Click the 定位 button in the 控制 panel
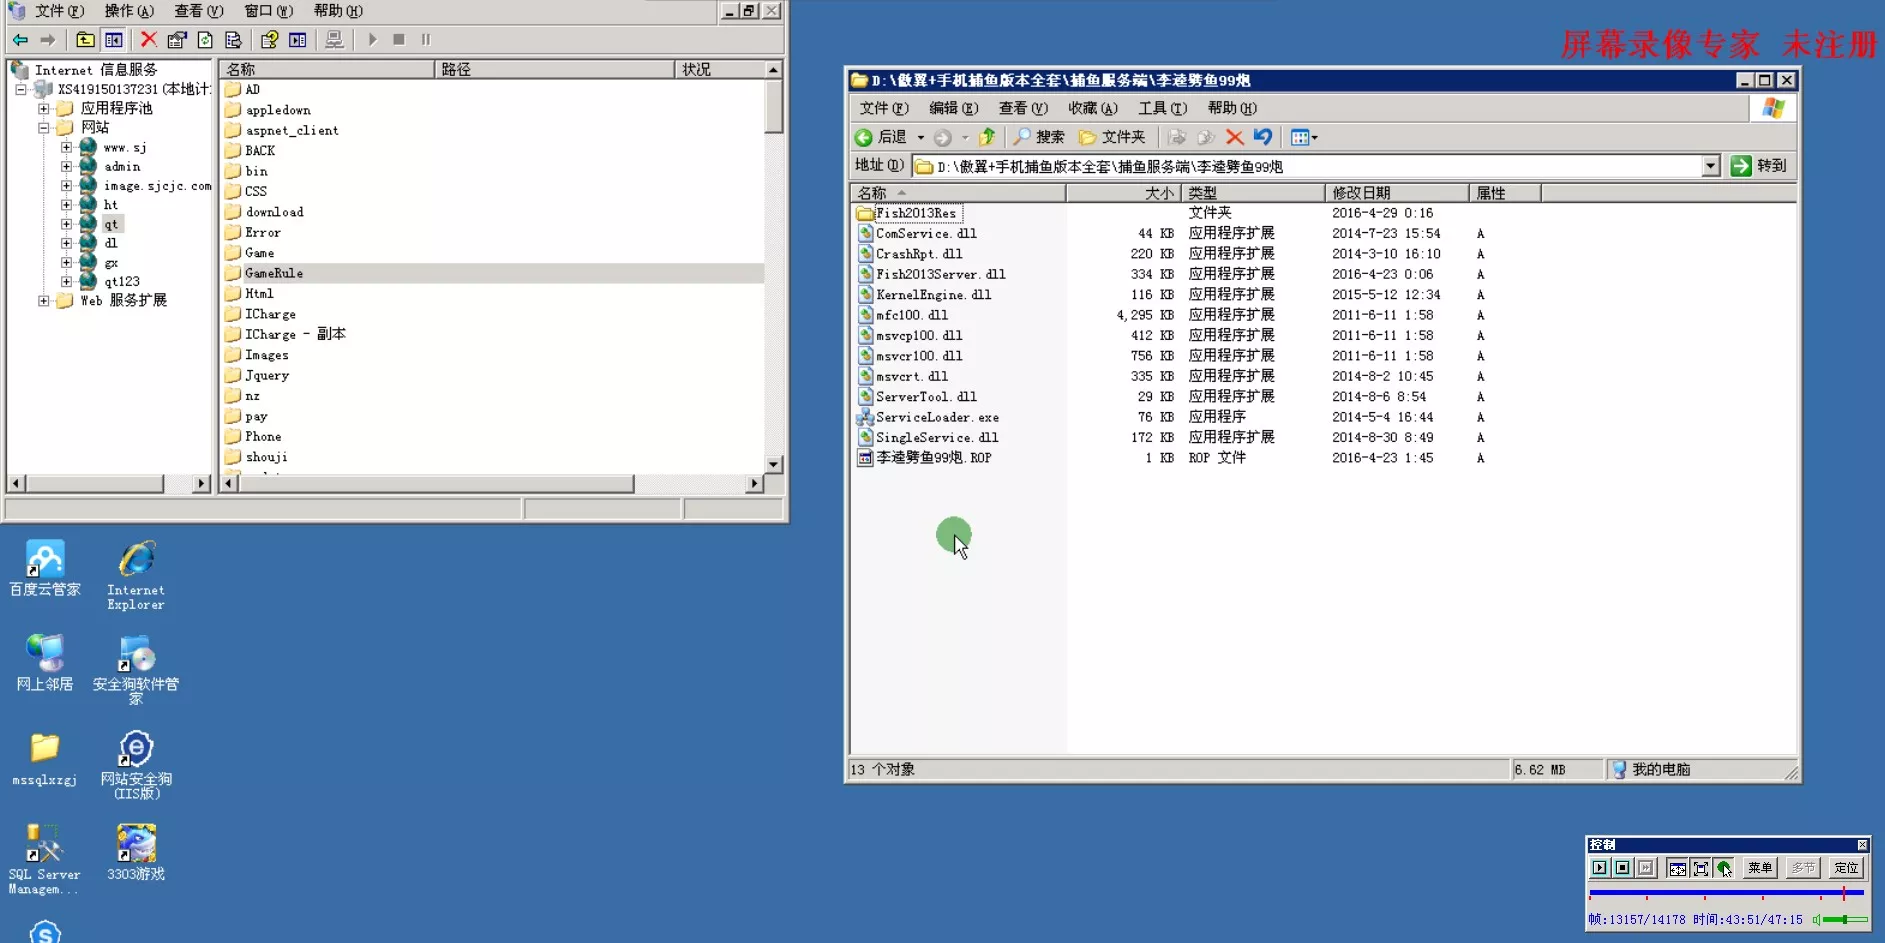This screenshot has width=1885, height=943. [1846, 868]
